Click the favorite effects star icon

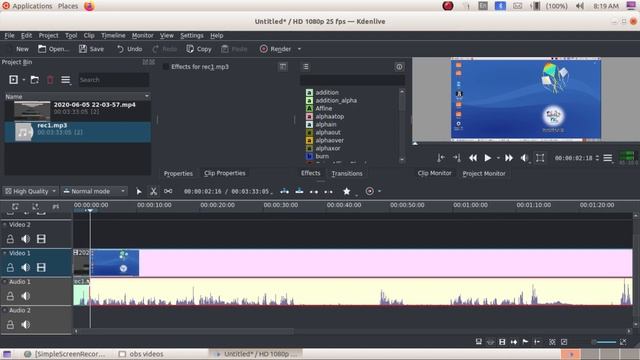347,191
